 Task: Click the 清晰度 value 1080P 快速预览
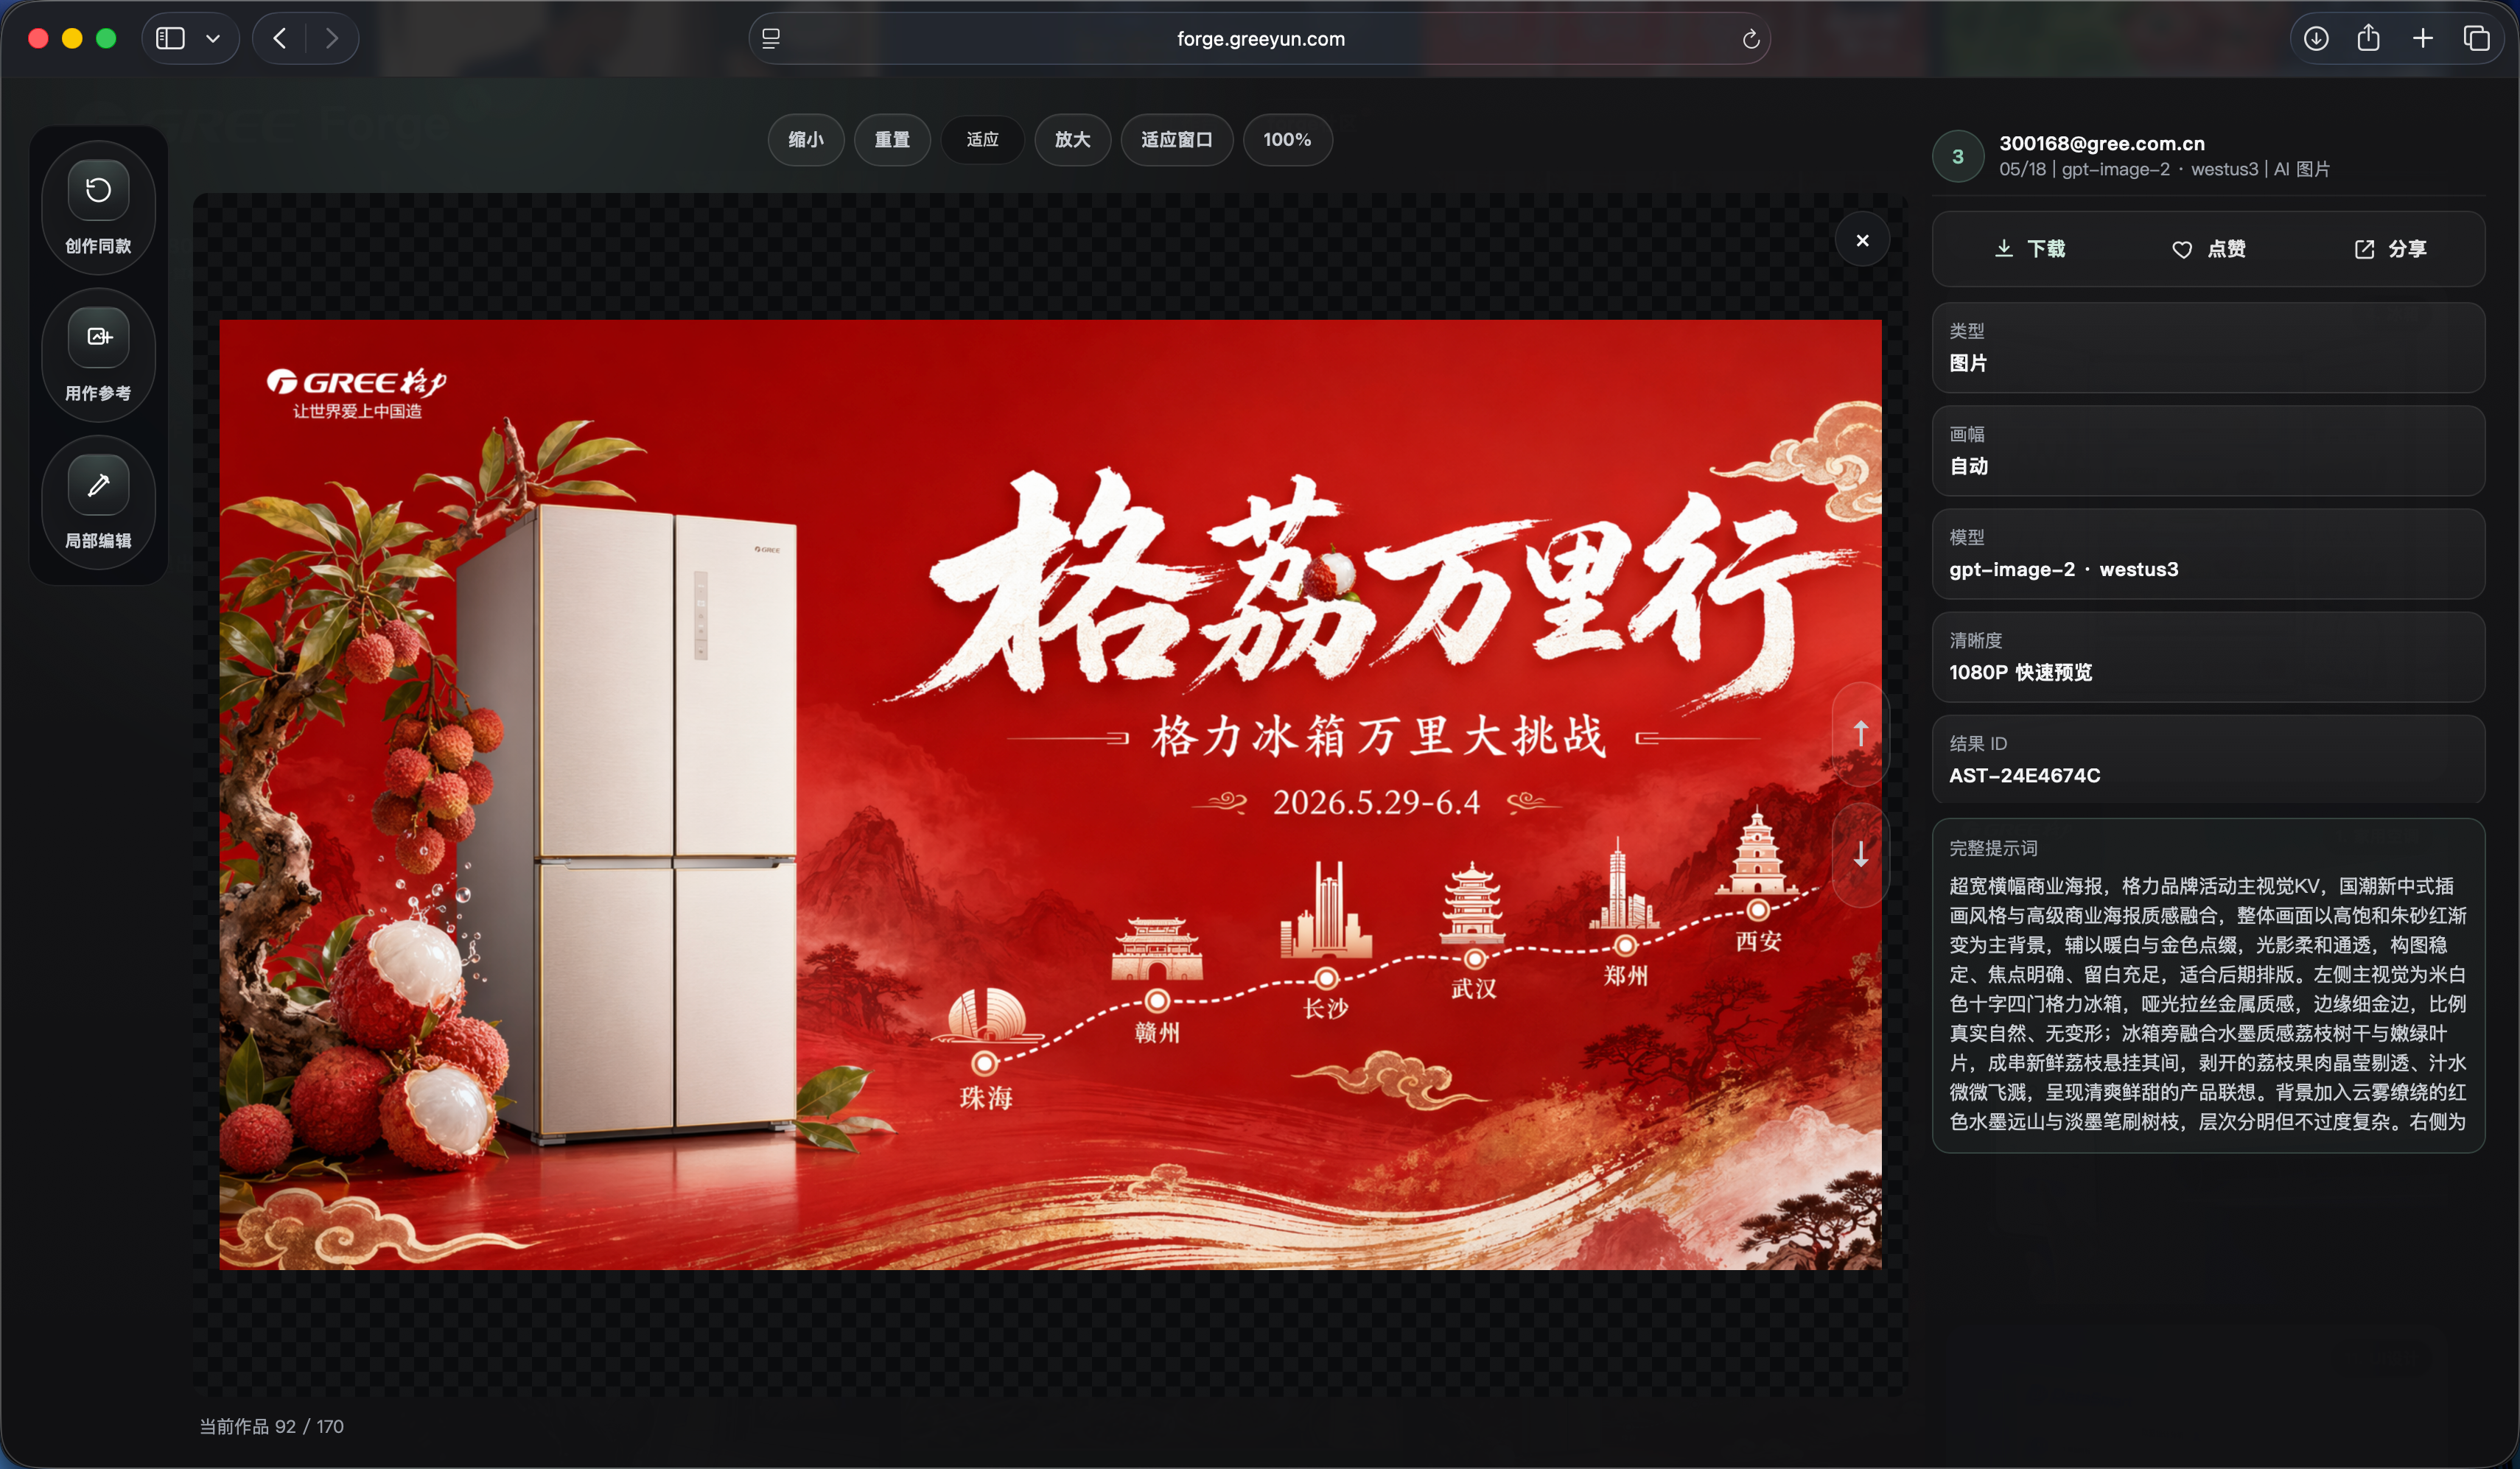click(2020, 672)
